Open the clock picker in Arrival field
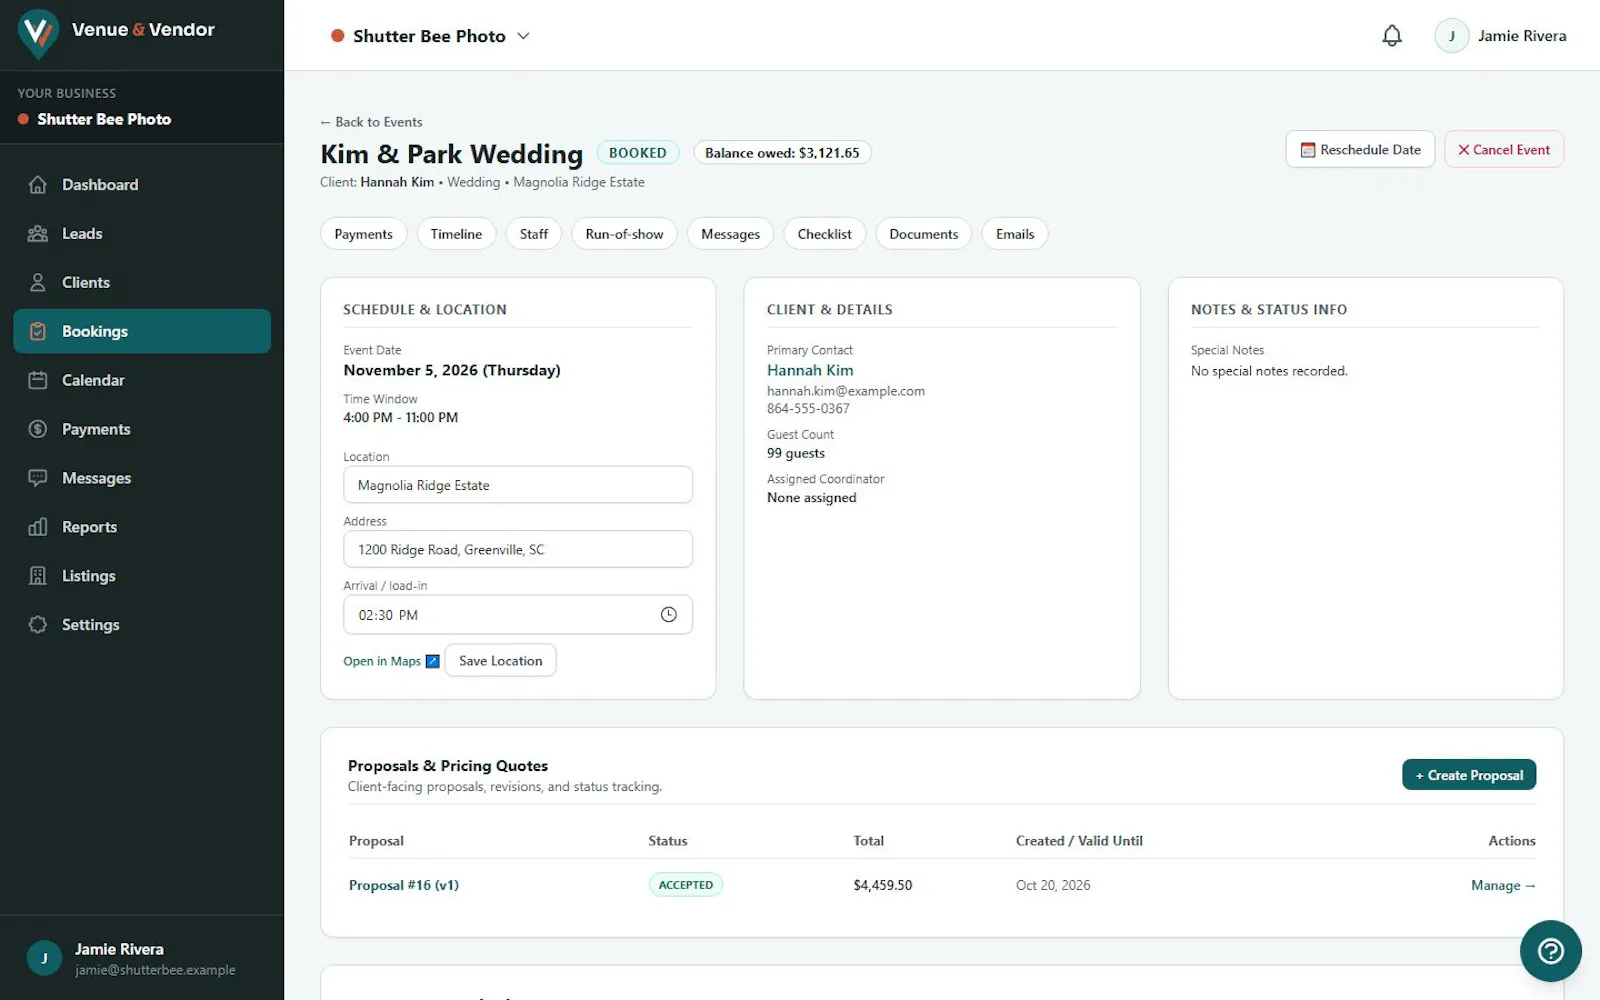Image resolution: width=1600 pixels, height=1000 pixels. (669, 615)
